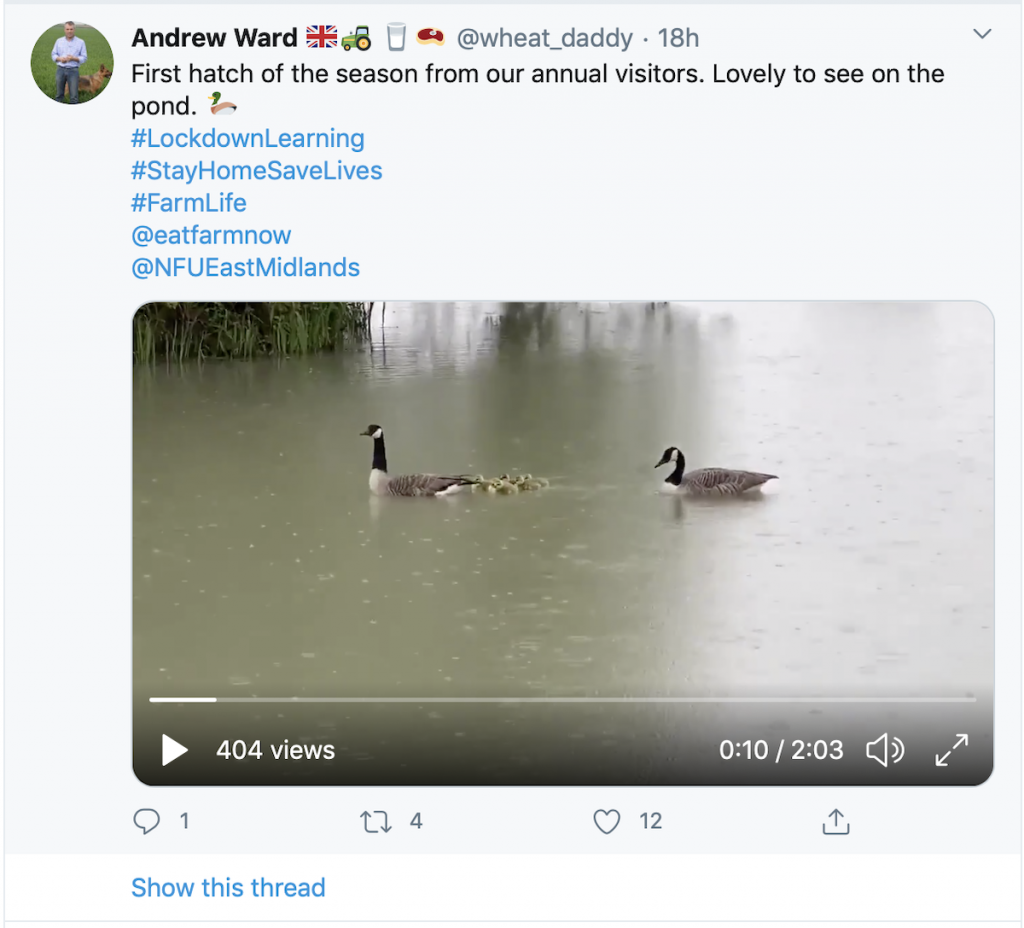Mute the video volume speaker icon
Screen dimensions: 1024x928
point(884,750)
